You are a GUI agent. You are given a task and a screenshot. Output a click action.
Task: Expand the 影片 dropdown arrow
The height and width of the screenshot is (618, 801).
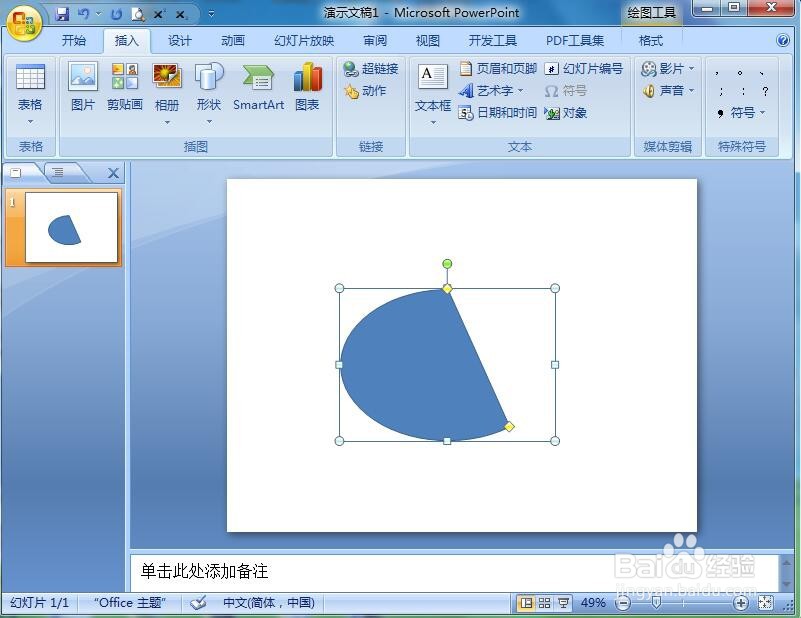pyautogui.click(x=691, y=68)
